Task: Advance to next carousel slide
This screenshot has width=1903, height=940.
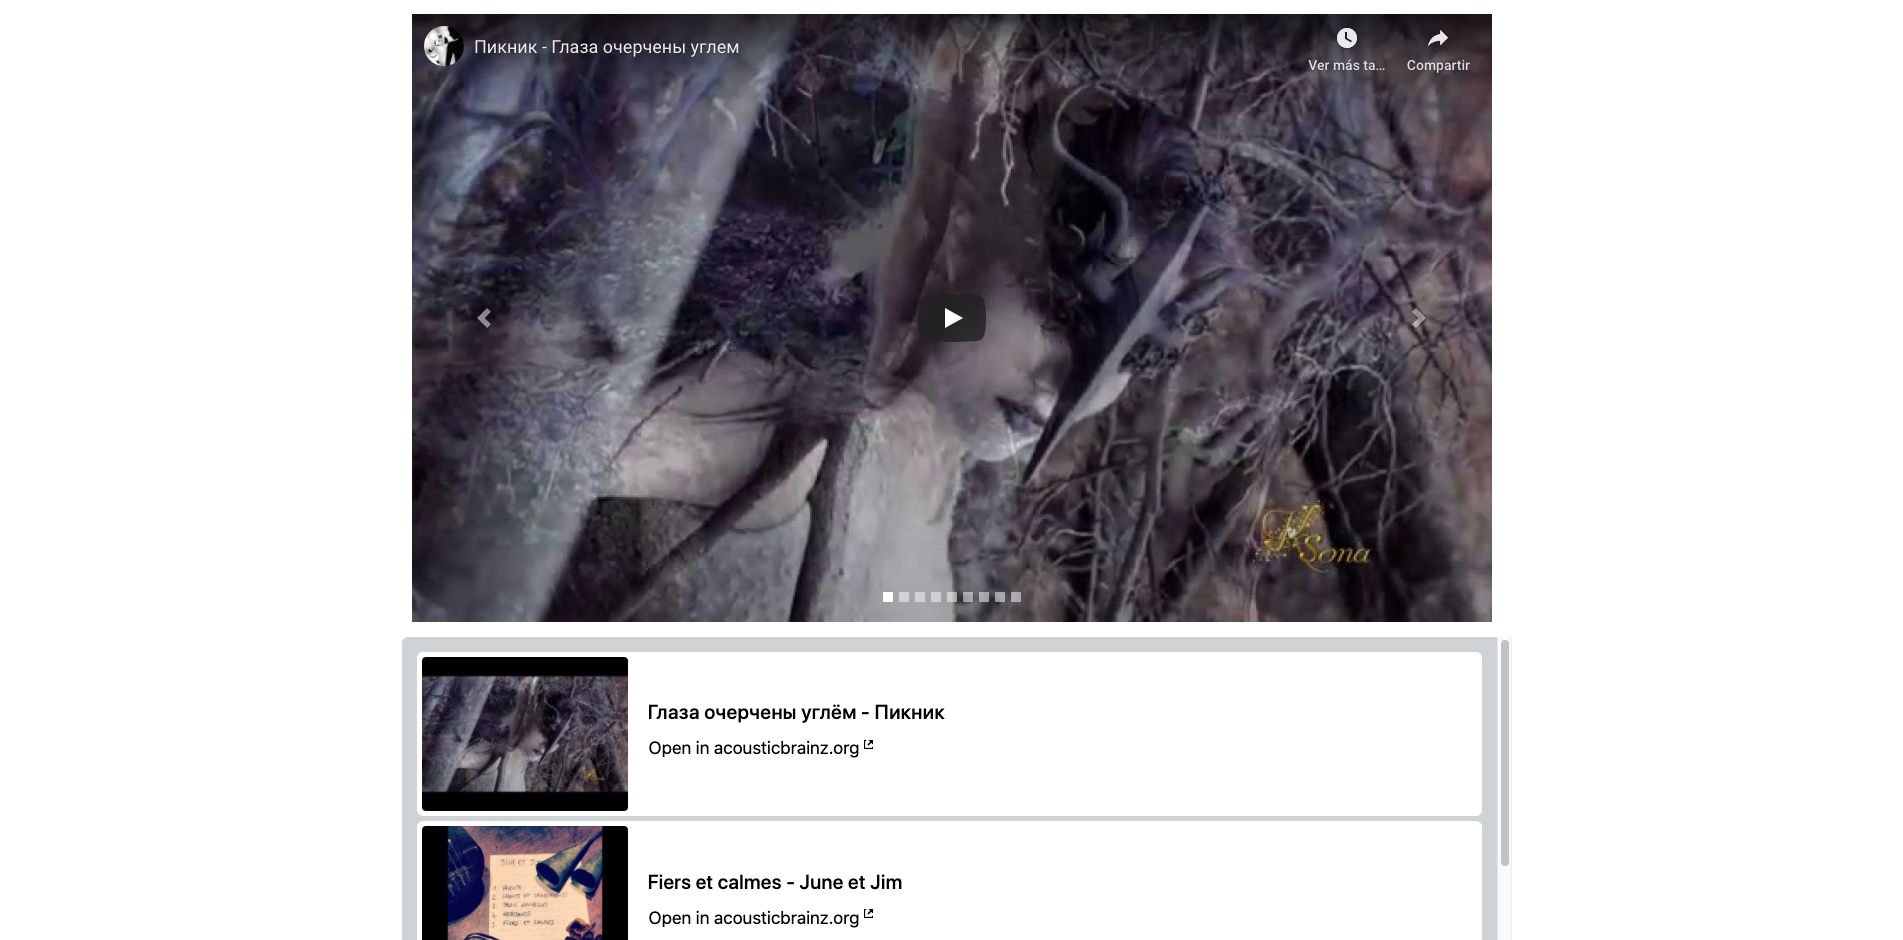Action: pos(1418,318)
